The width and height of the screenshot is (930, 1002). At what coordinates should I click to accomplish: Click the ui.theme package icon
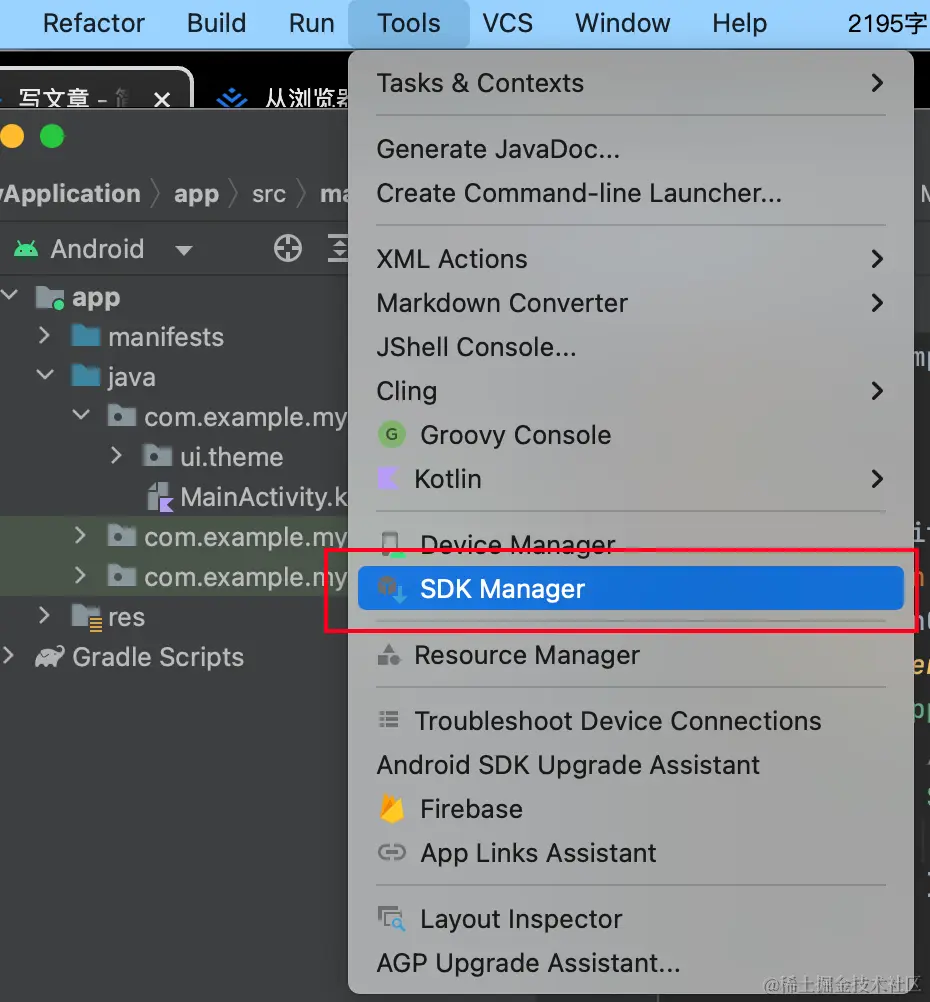tap(157, 456)
